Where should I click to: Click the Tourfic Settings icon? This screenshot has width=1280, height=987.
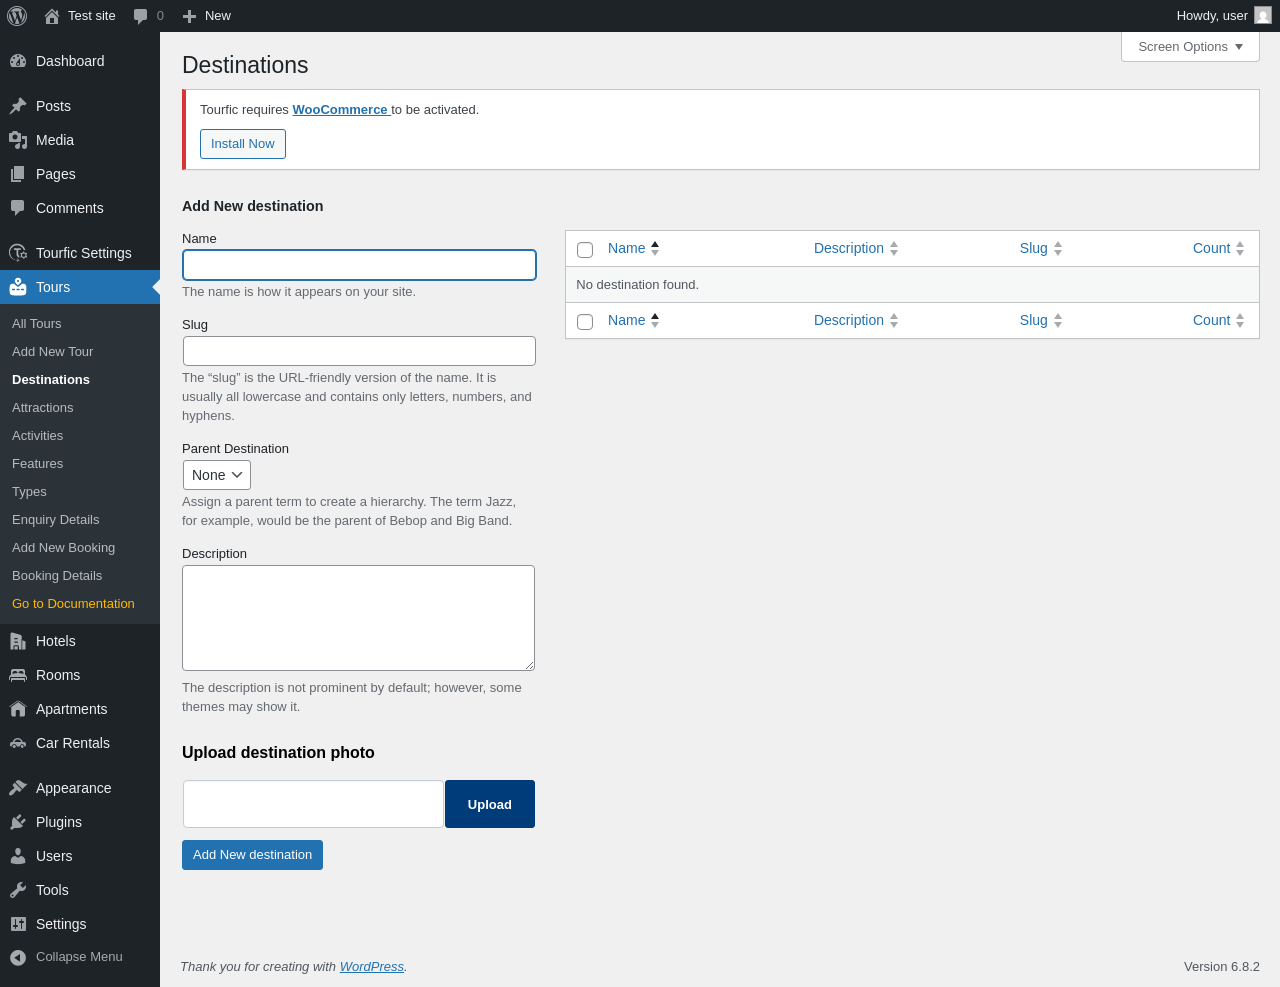[x=18, y=253]
